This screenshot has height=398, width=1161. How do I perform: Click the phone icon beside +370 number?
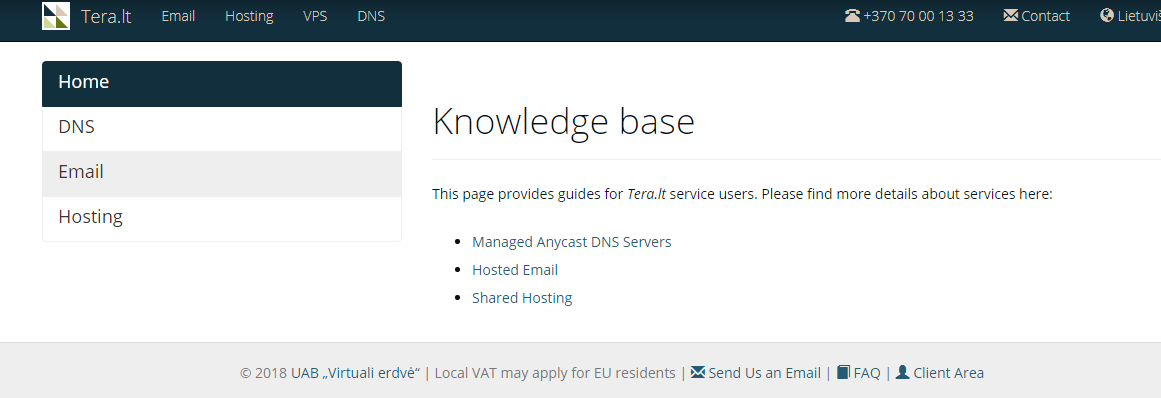pos(852,16)
